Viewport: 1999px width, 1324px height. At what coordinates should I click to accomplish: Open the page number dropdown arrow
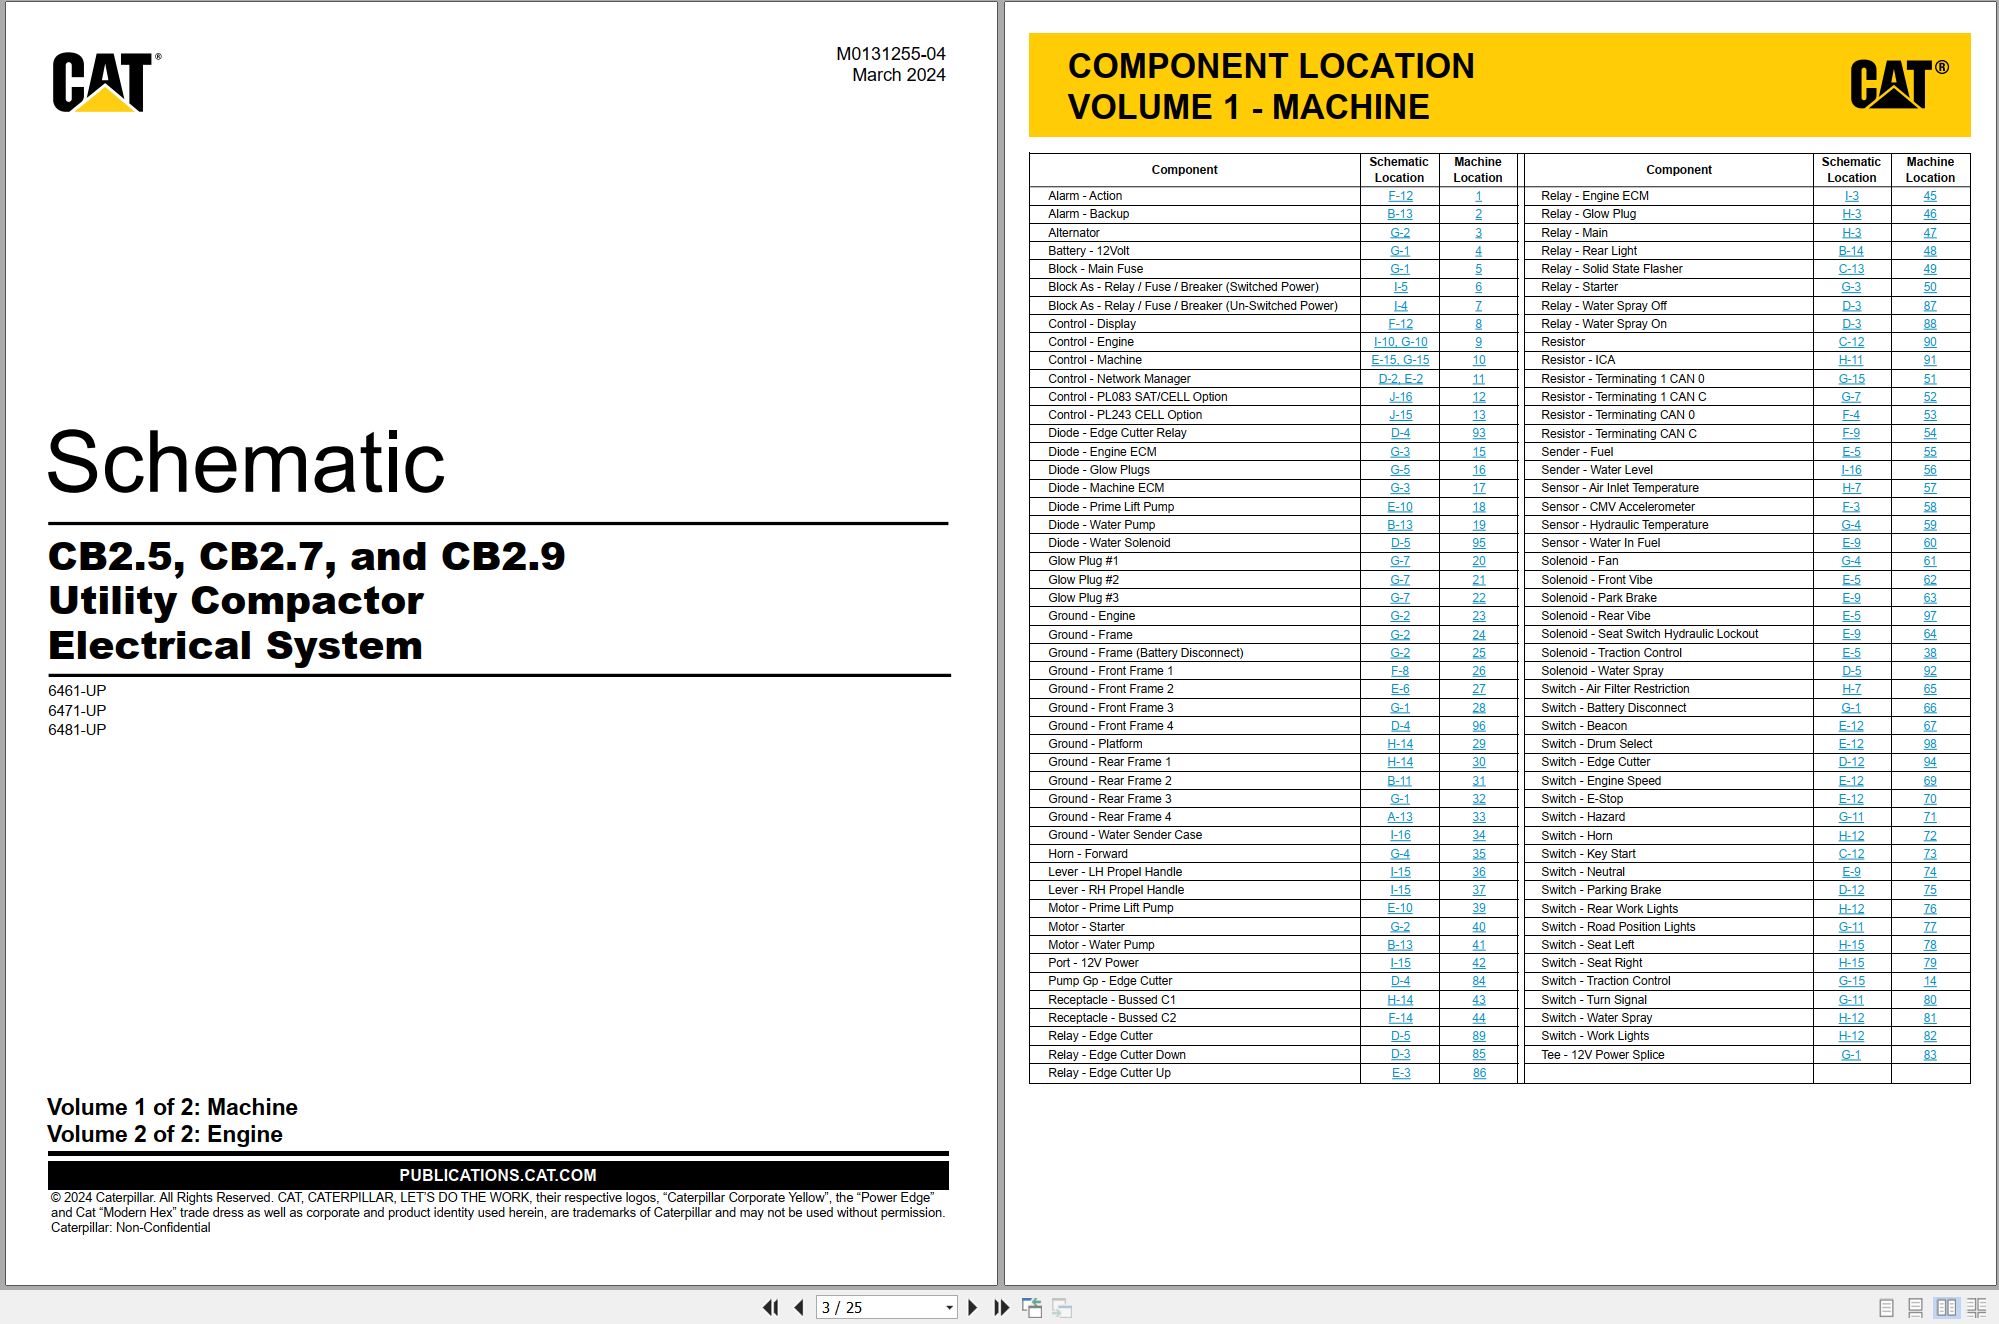pos(949,1307)
